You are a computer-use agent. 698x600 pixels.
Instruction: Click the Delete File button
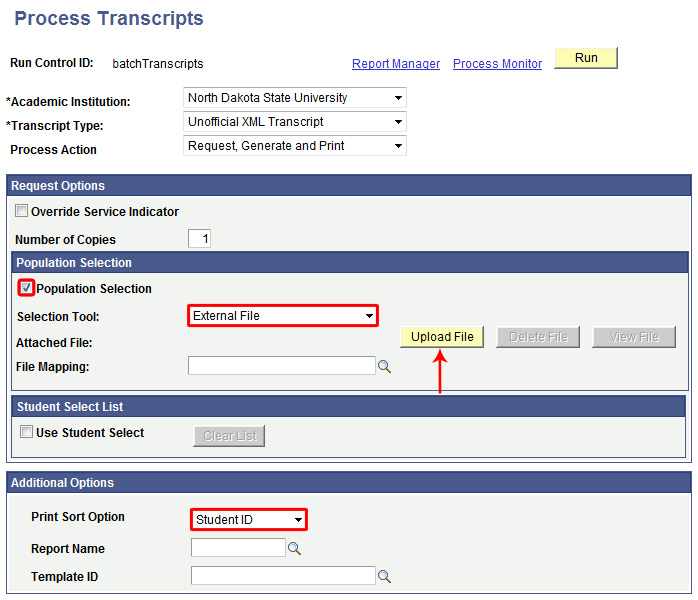click(538, 337)
